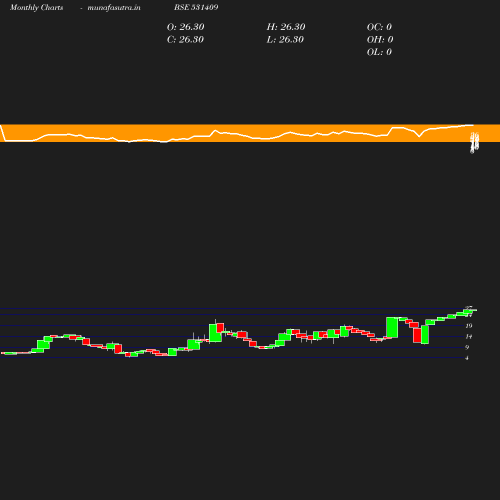
Task: Click the "OH: 0" readout
Action: 380,40
